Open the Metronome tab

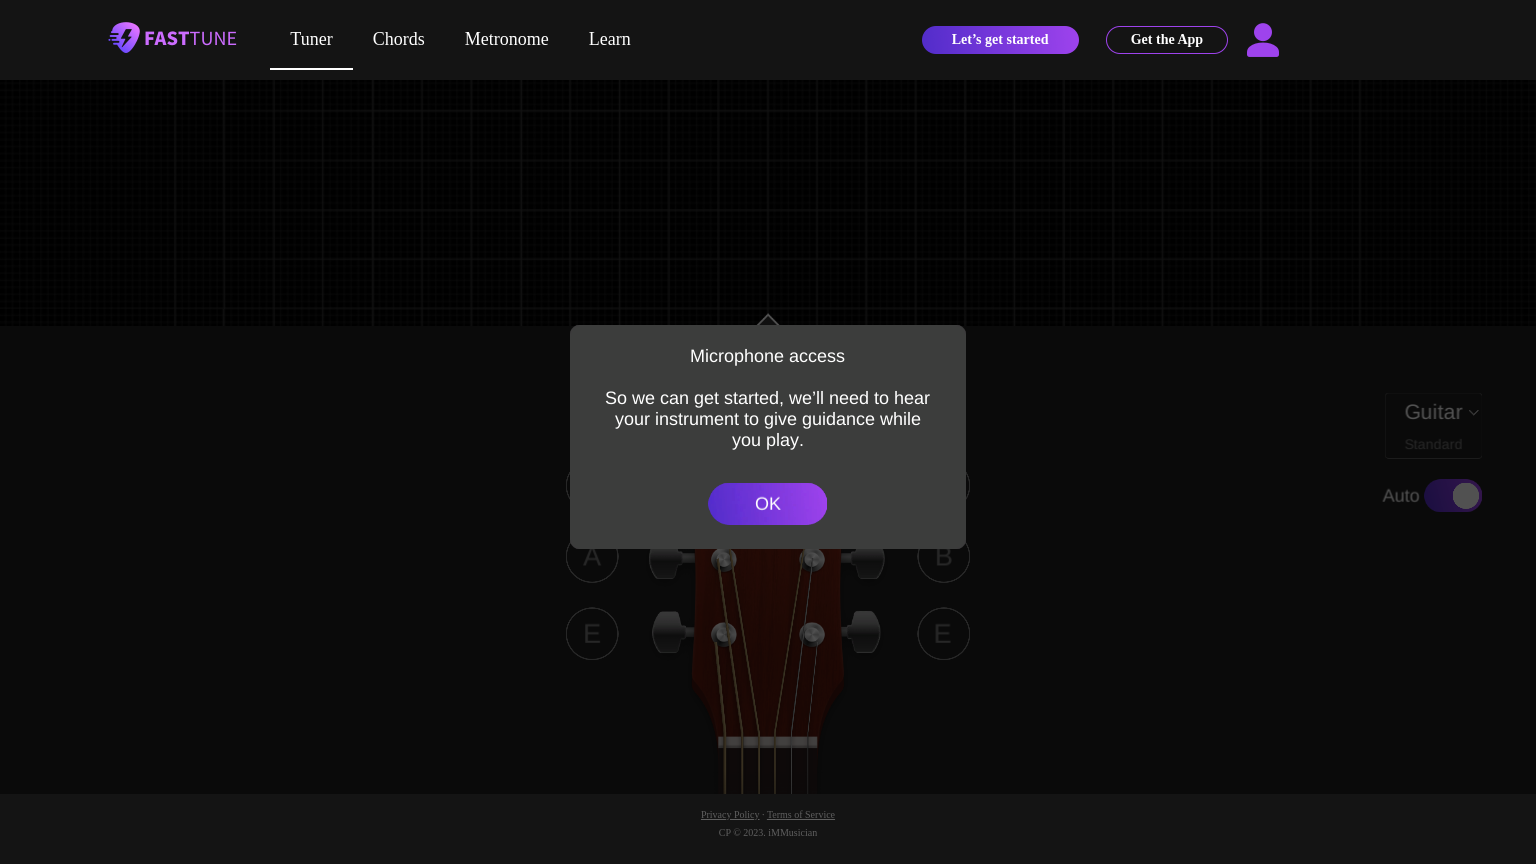tap(506, 39)
